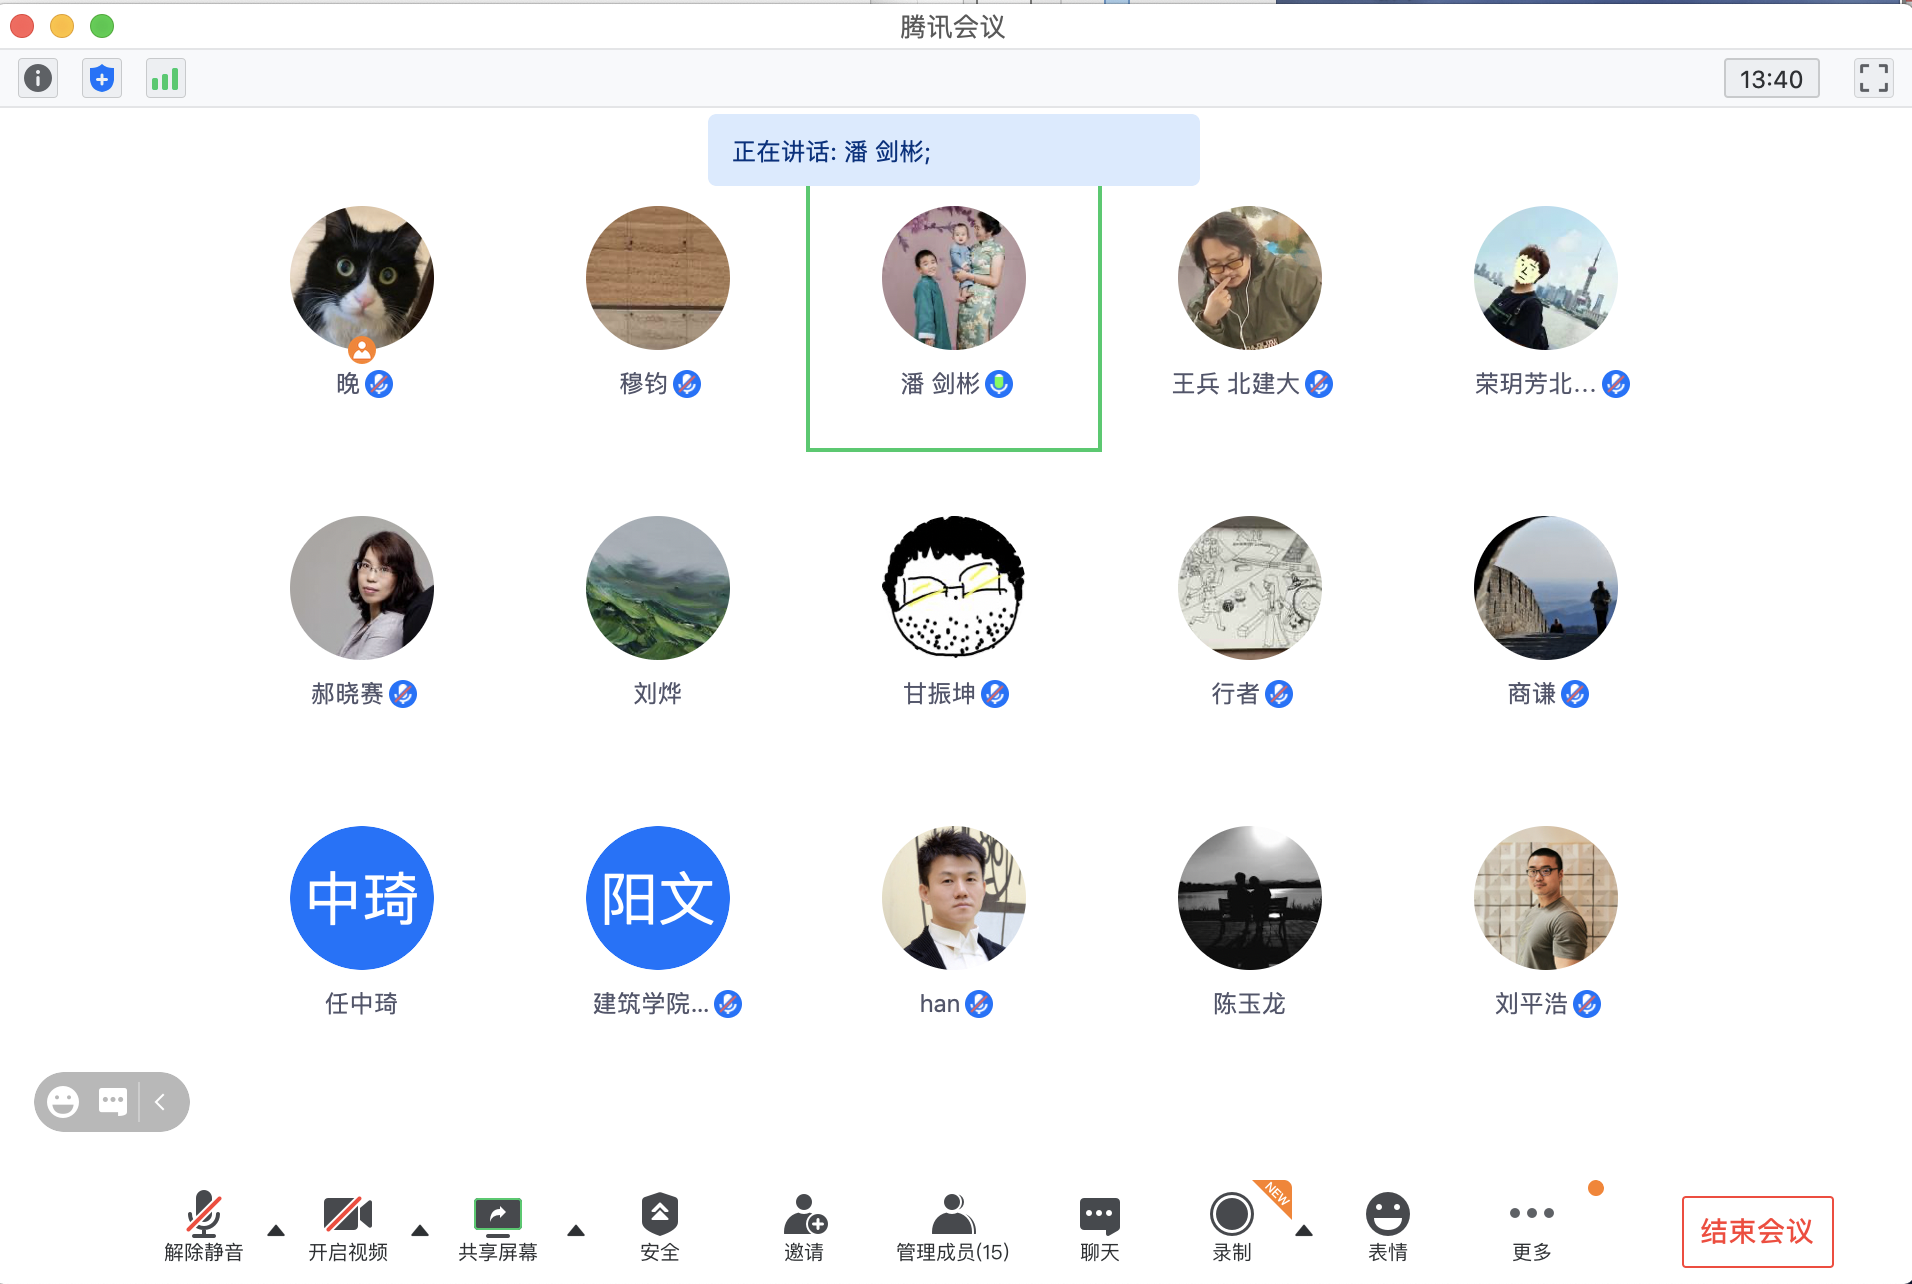Open the 聊天 chat panel

coord(1099,1226)
